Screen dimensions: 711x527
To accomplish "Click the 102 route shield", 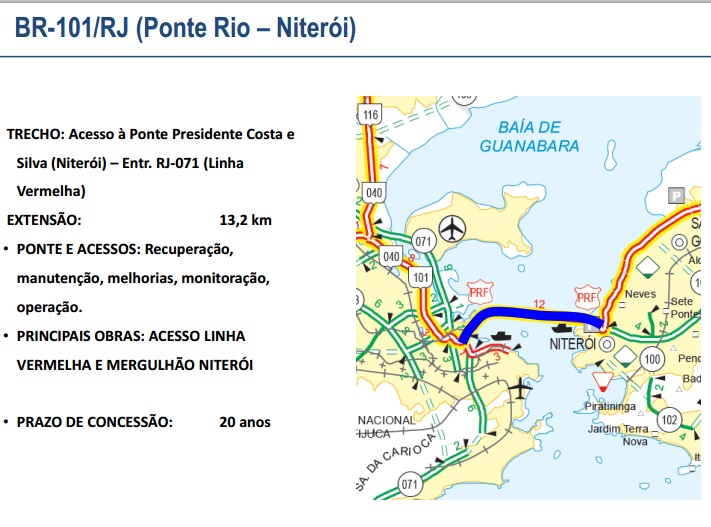I will (x=669, y=420).
